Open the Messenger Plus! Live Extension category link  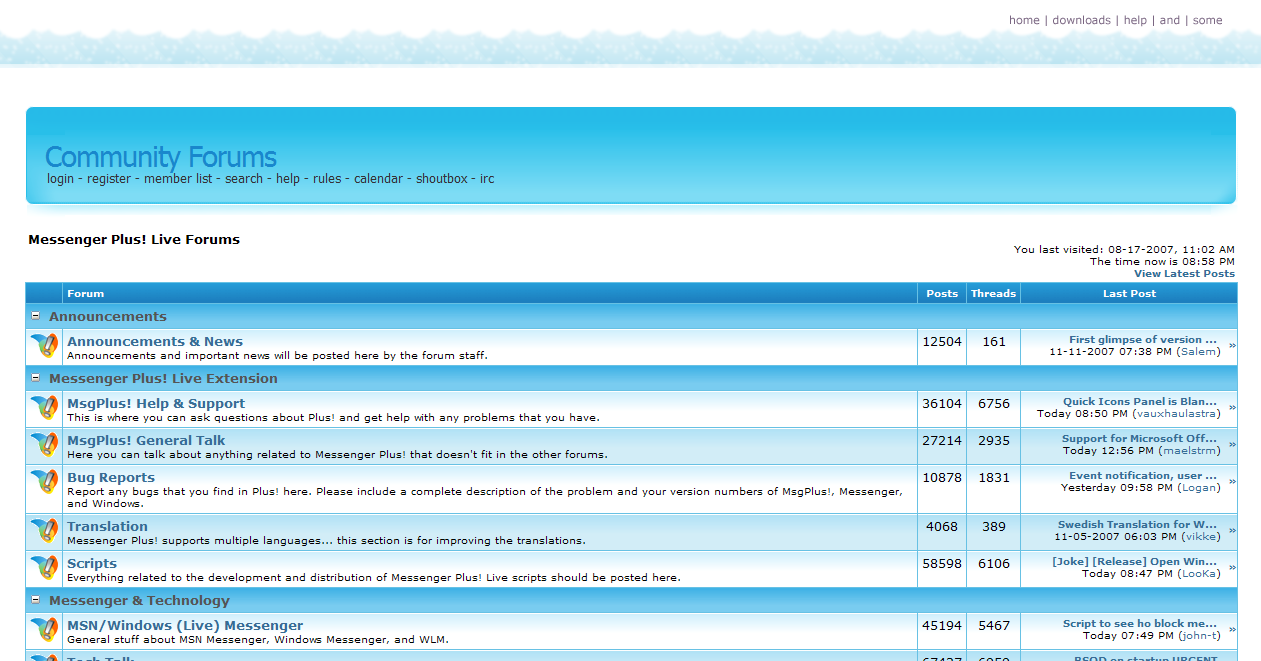(163, 378)
